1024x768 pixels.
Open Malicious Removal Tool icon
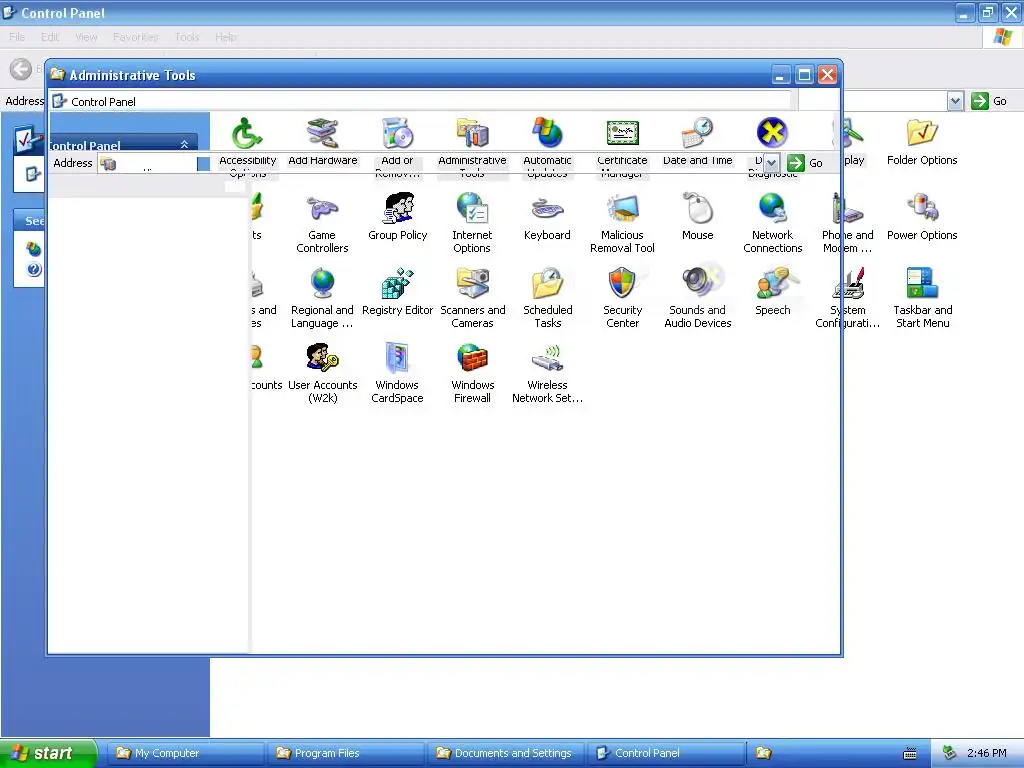tap(622, 209)
